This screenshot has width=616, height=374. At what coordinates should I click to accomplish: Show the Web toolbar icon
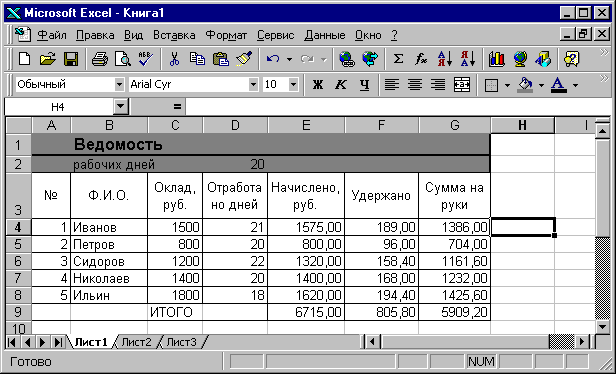370,59
